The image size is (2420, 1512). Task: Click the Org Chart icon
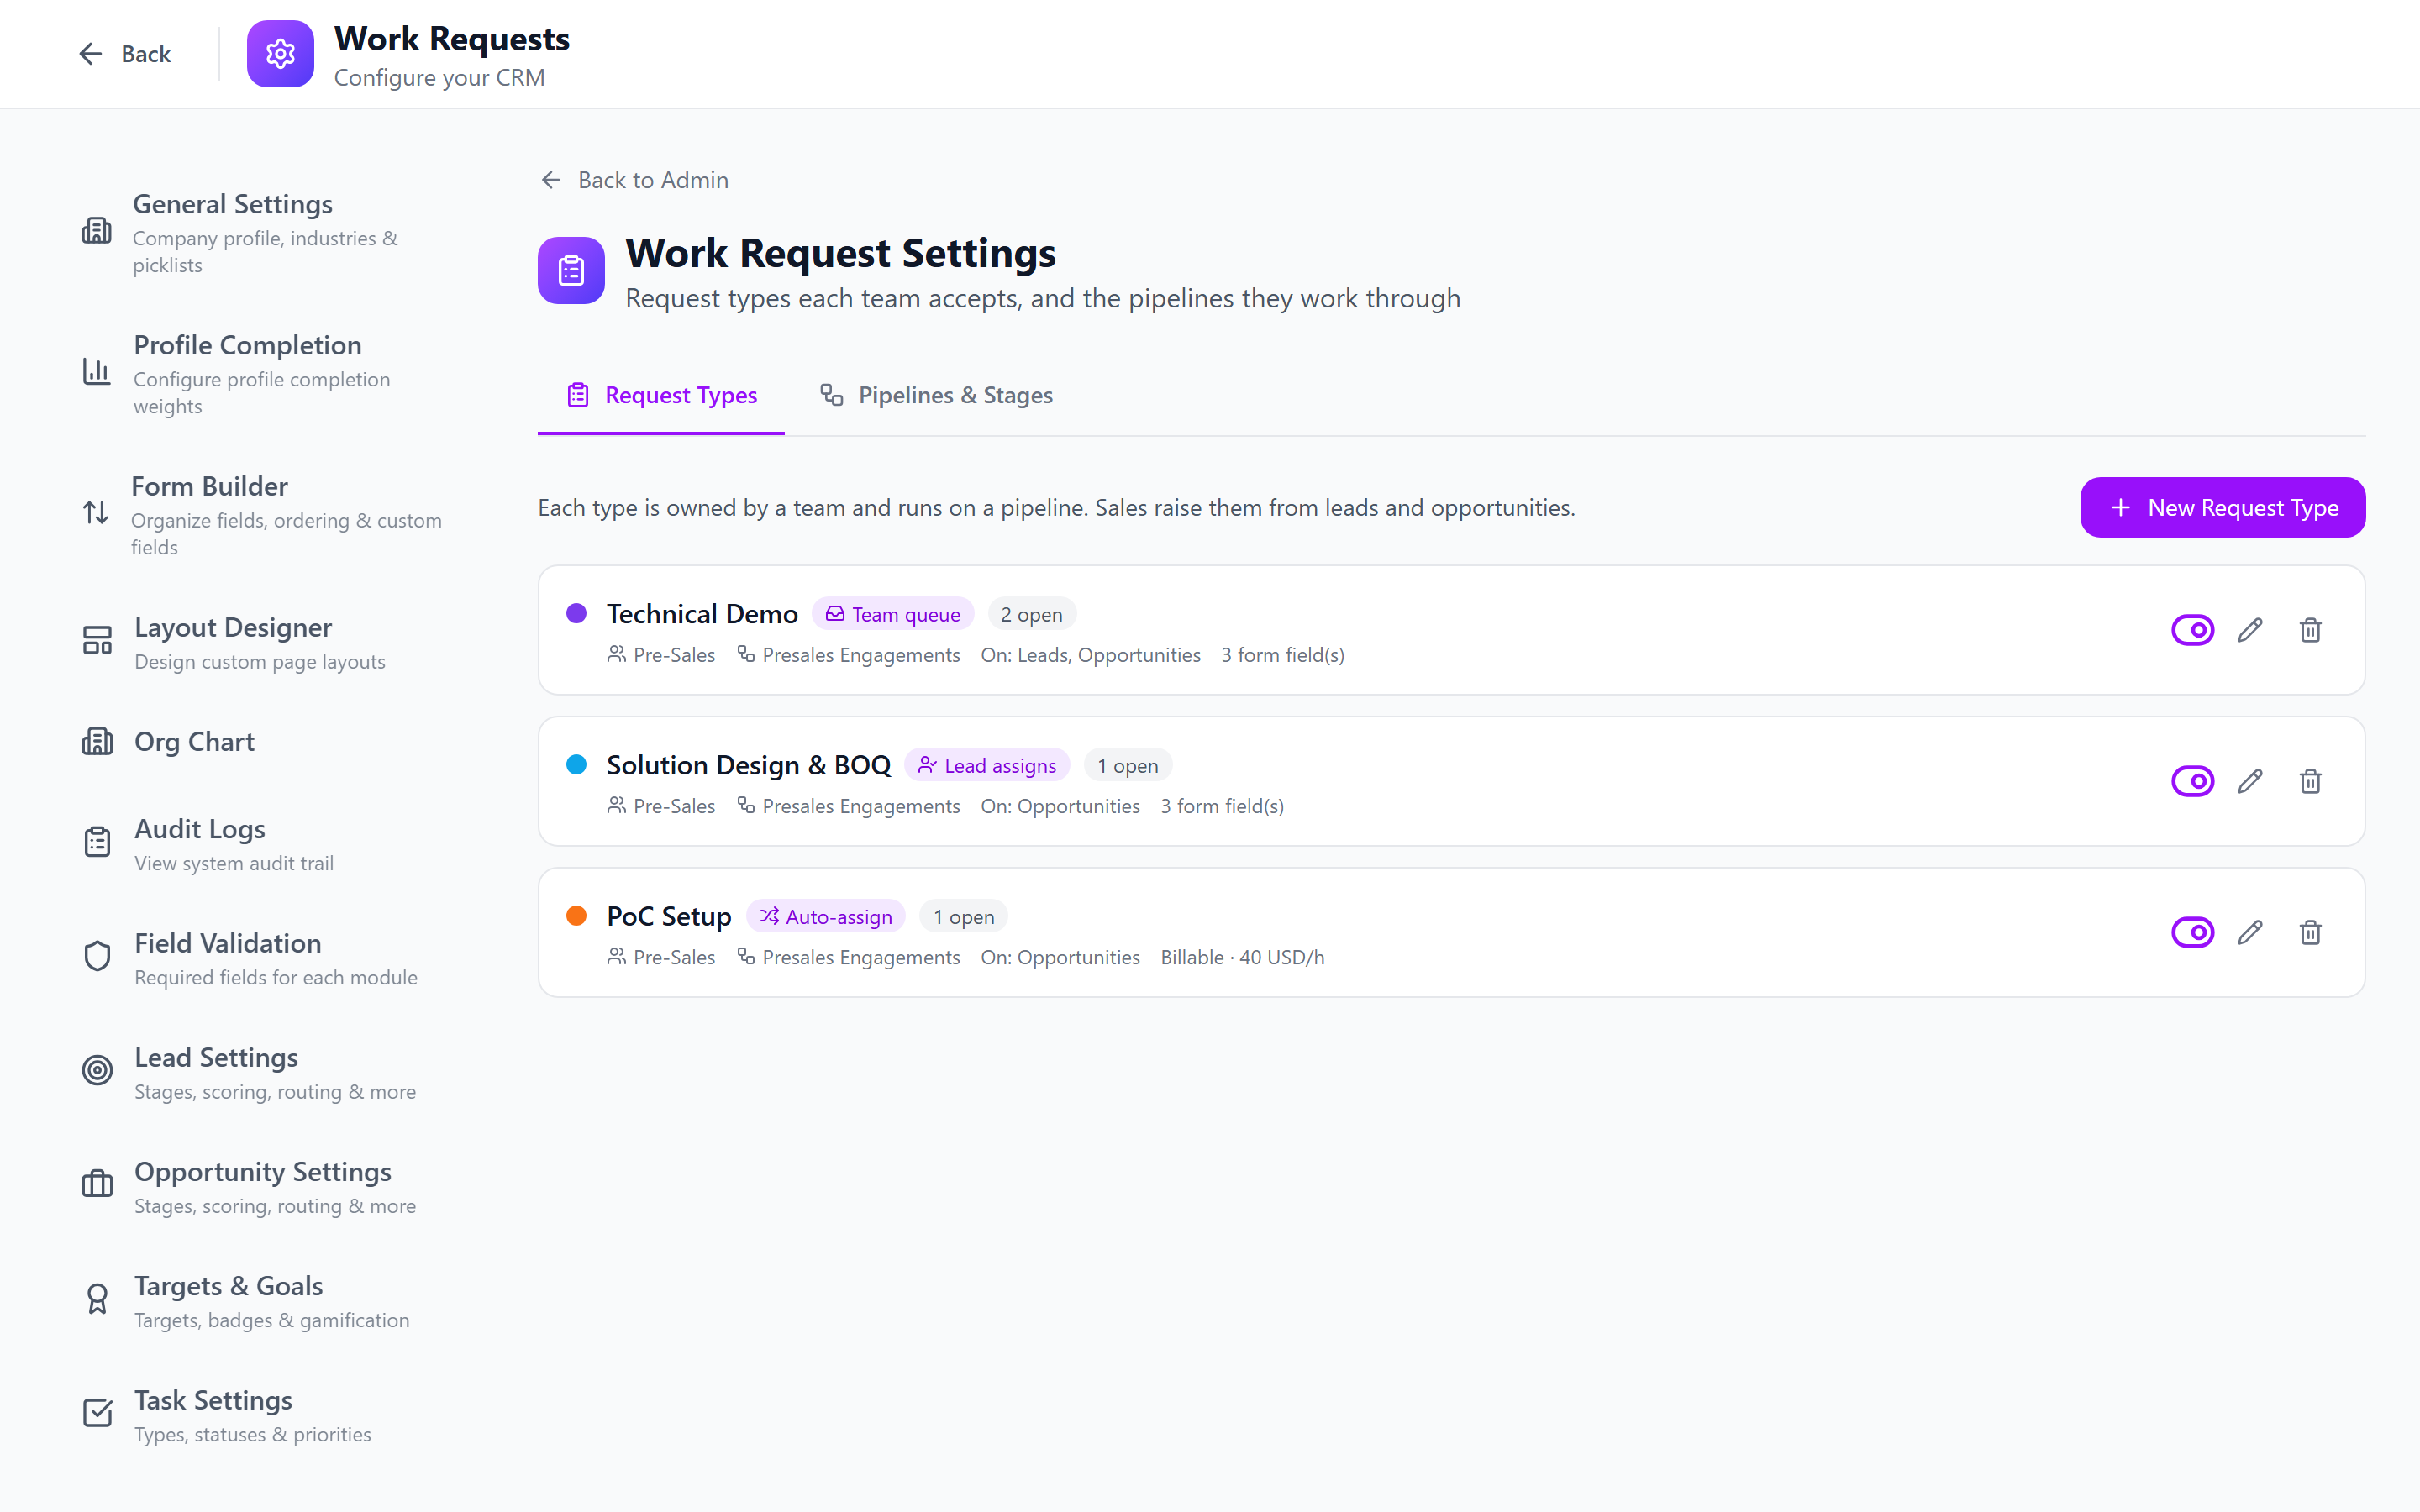click(97, 742)
